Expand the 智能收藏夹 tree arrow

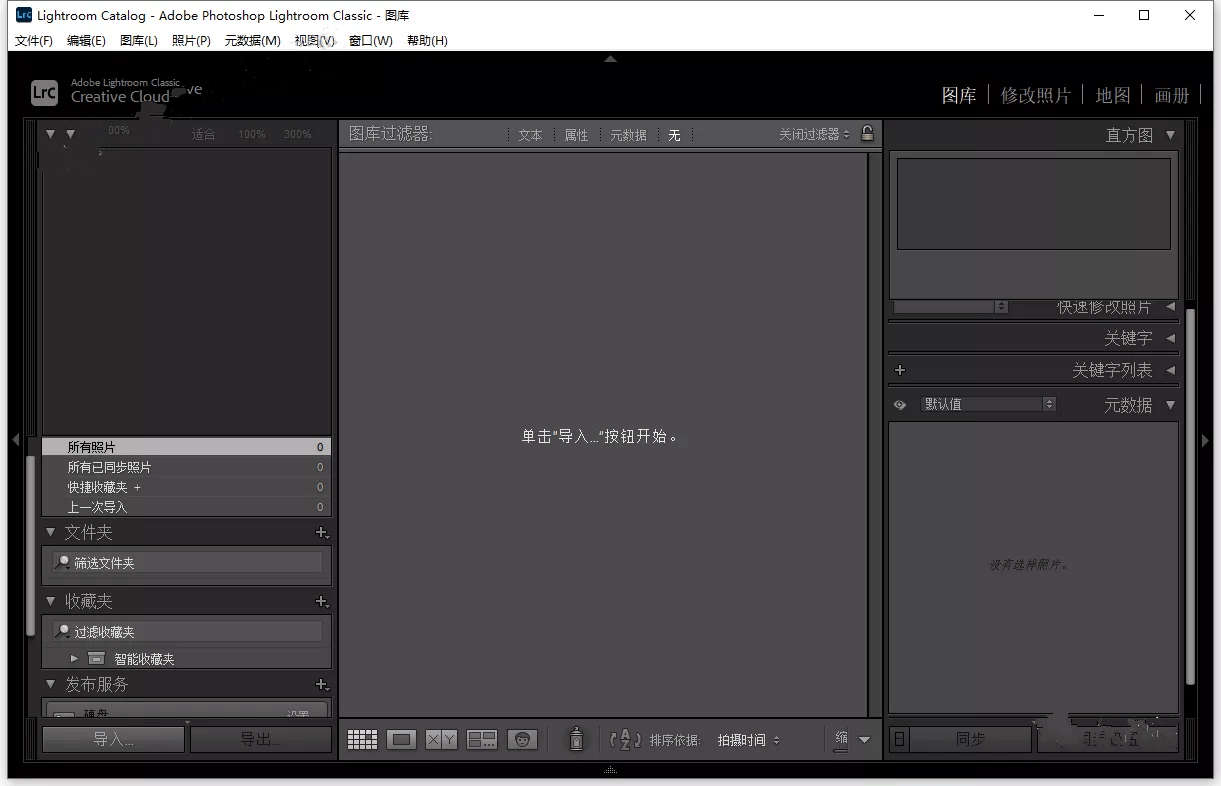[74, 659]
